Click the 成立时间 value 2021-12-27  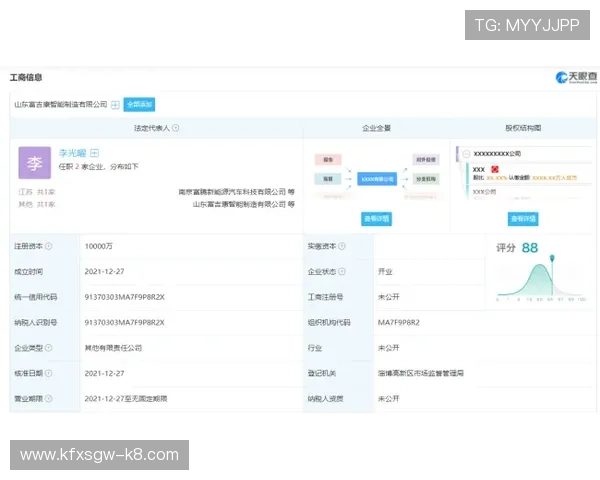point(104,271)
